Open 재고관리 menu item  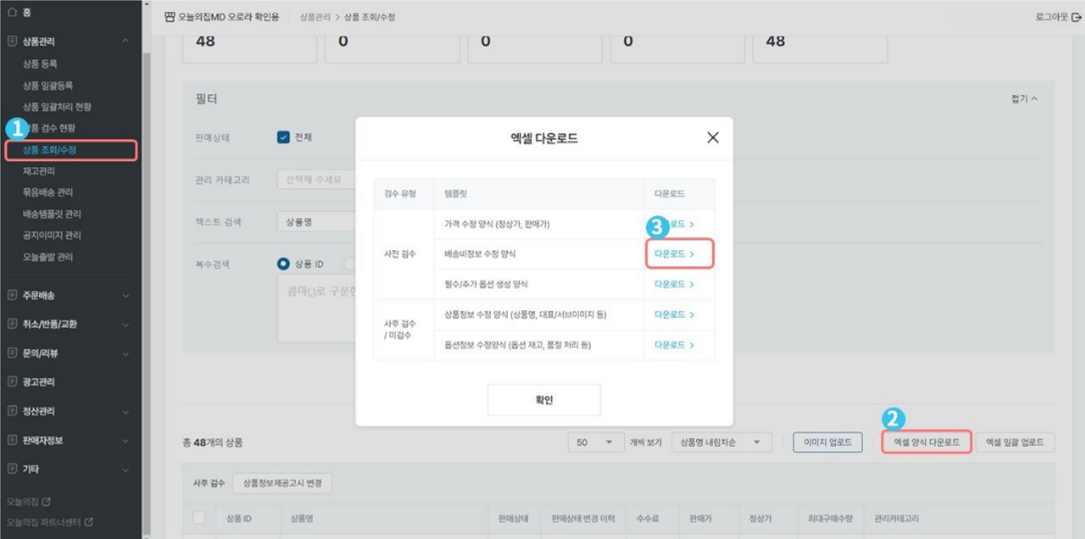pyautogui.click(x=39, y=171)
